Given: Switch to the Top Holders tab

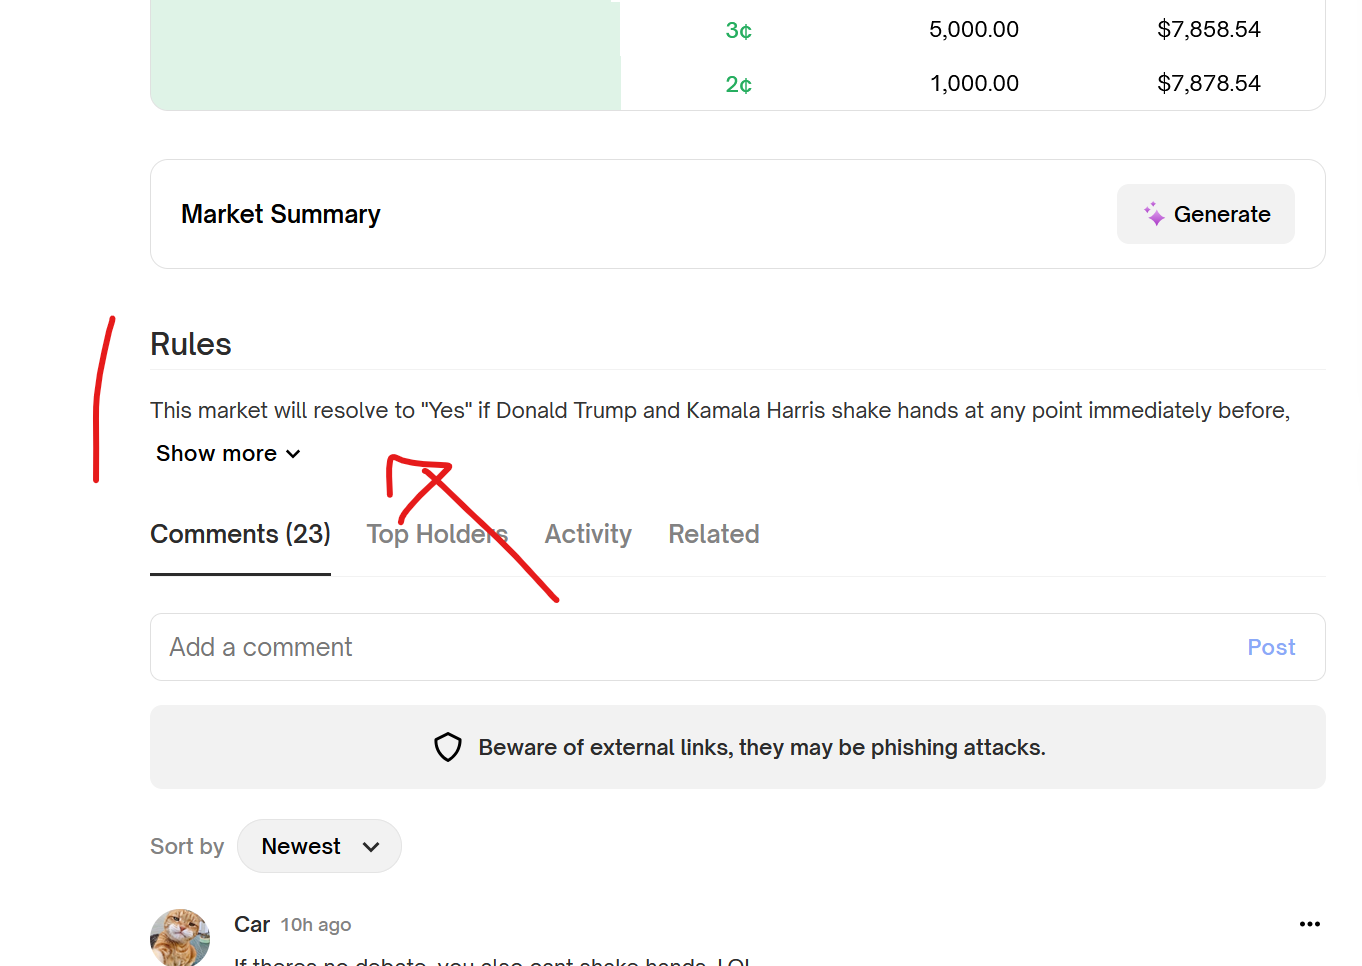Looking at the screenshot, I should point(437,534).
